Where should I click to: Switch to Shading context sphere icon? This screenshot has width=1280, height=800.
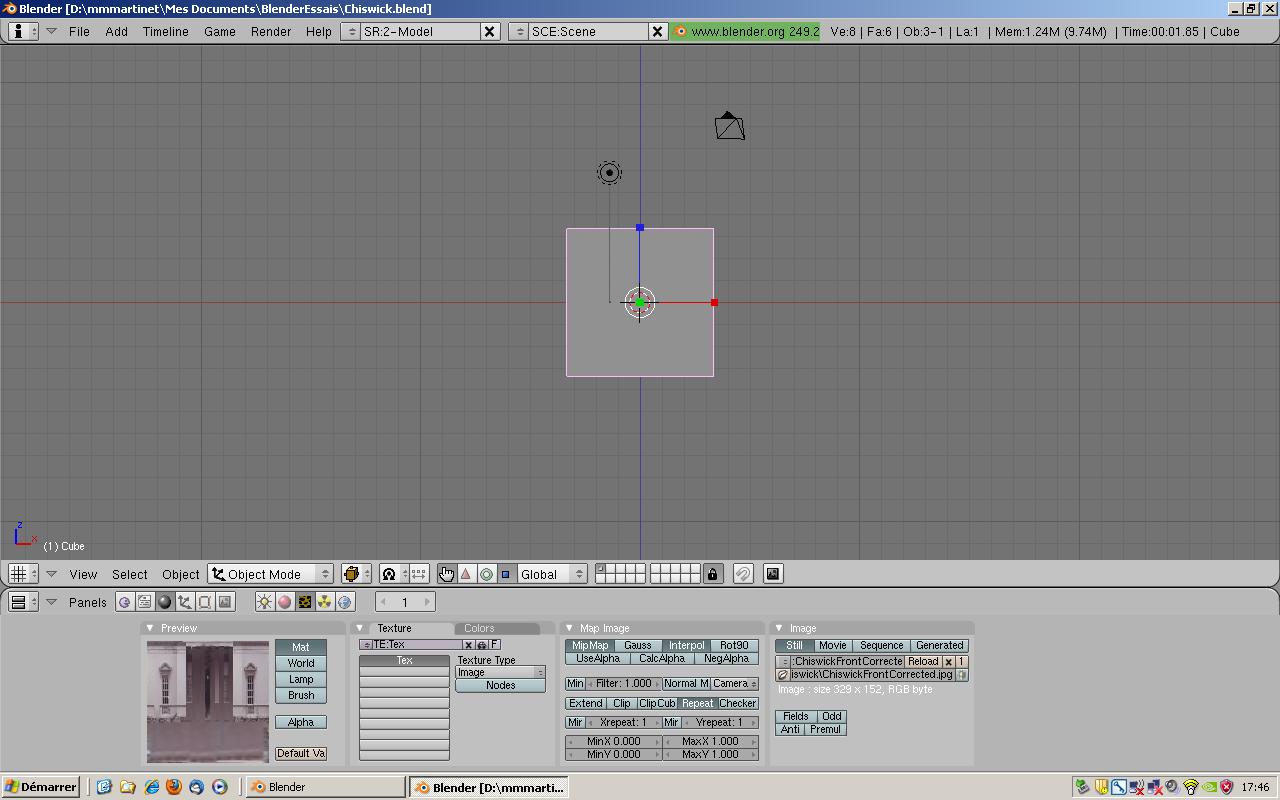click(x=165, y=602)
